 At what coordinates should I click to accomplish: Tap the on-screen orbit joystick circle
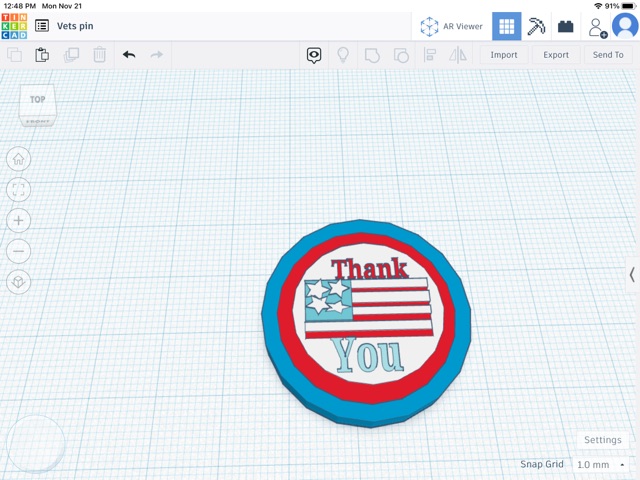[36, 444]
